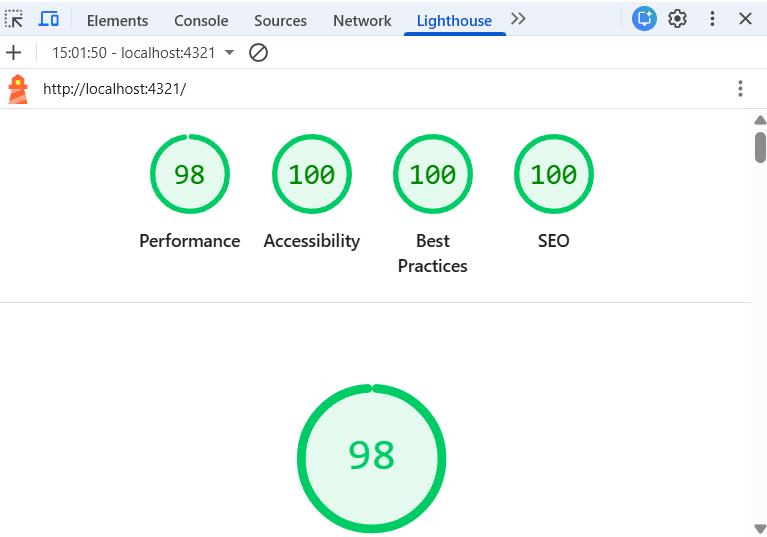Close the DevTools panel

tap(745, 19)
